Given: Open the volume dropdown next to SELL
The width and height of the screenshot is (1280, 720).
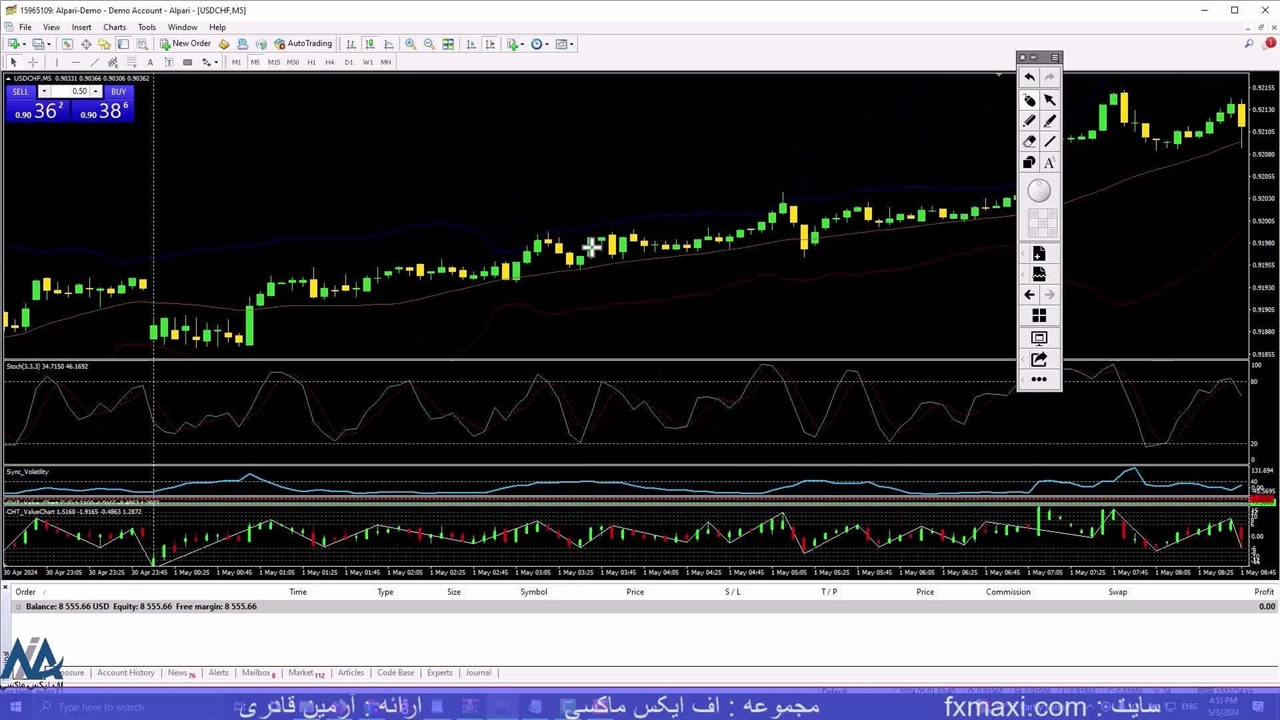Looking at the screenshot, I should [43, 92].
